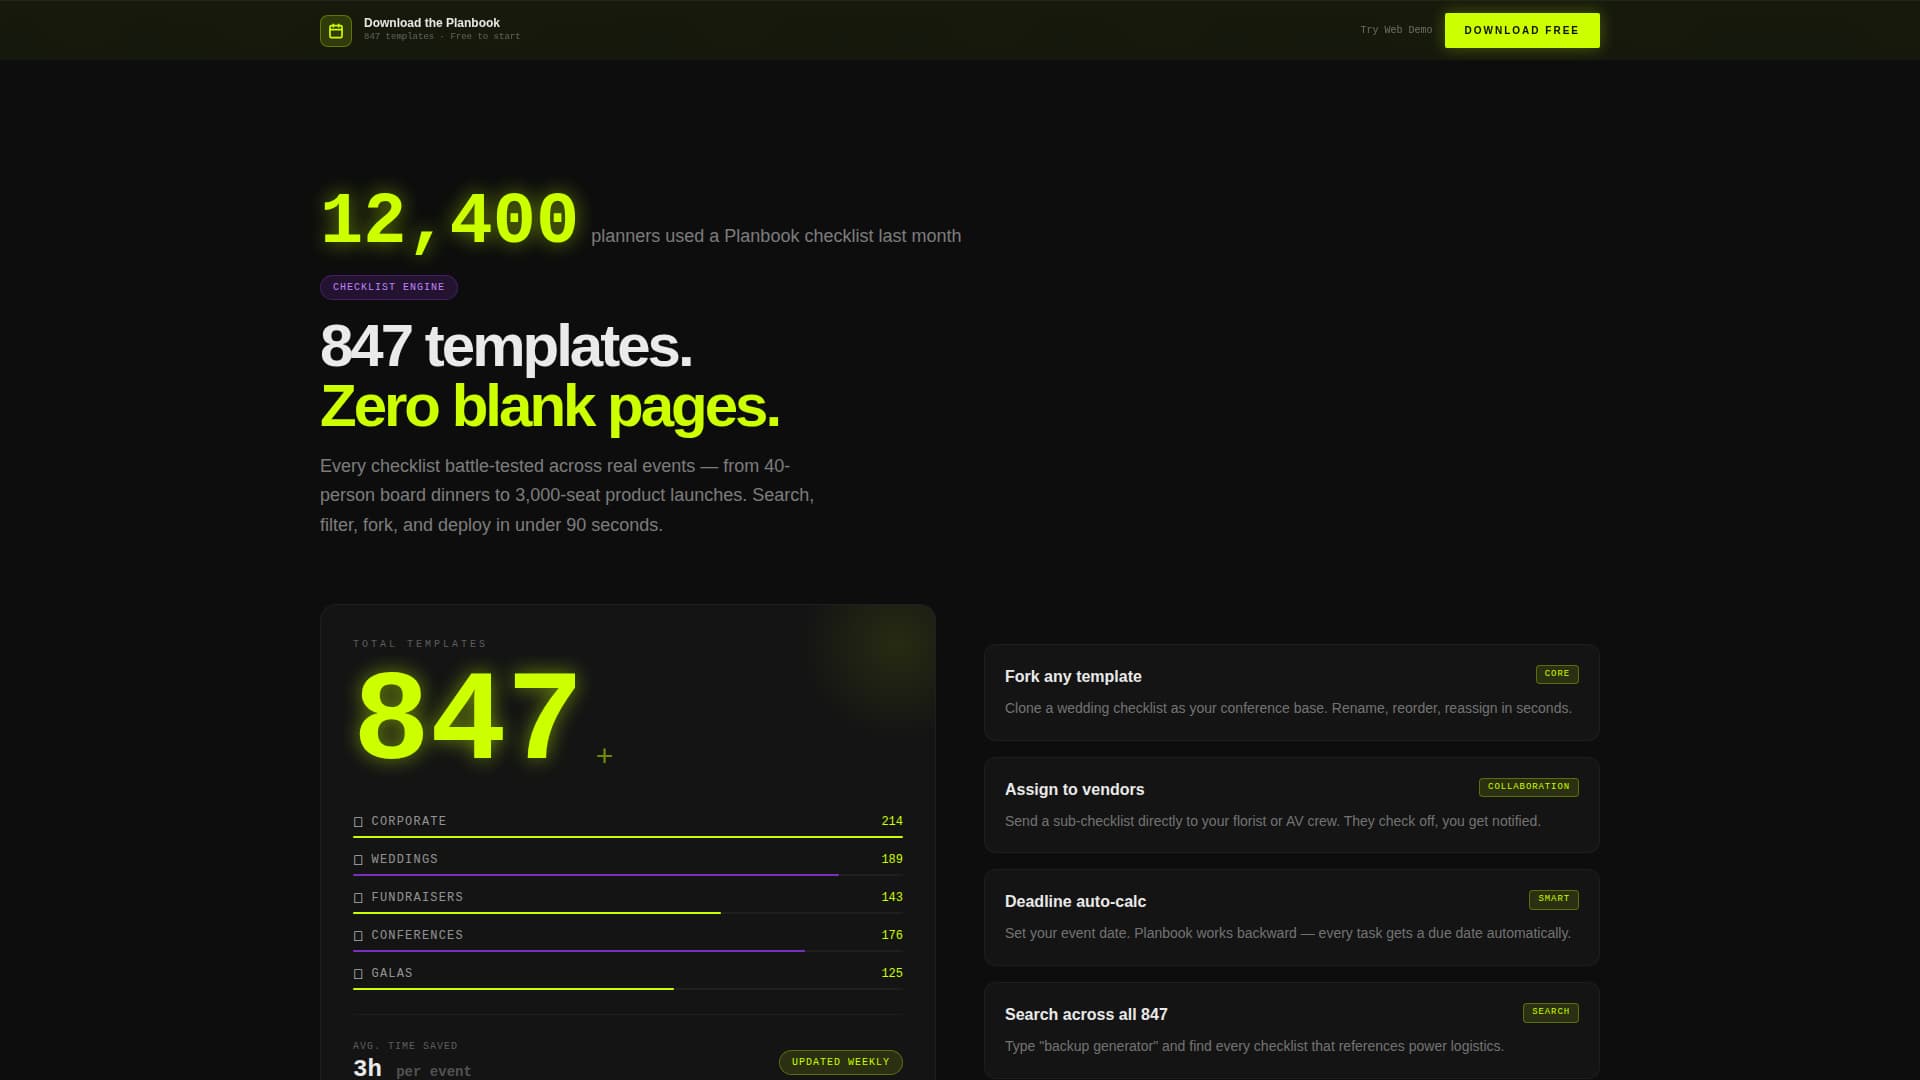1920x1080 pixels.
Task: Click the Corporate progress bar
Action: pyautogui.click(x=628, y=836)
